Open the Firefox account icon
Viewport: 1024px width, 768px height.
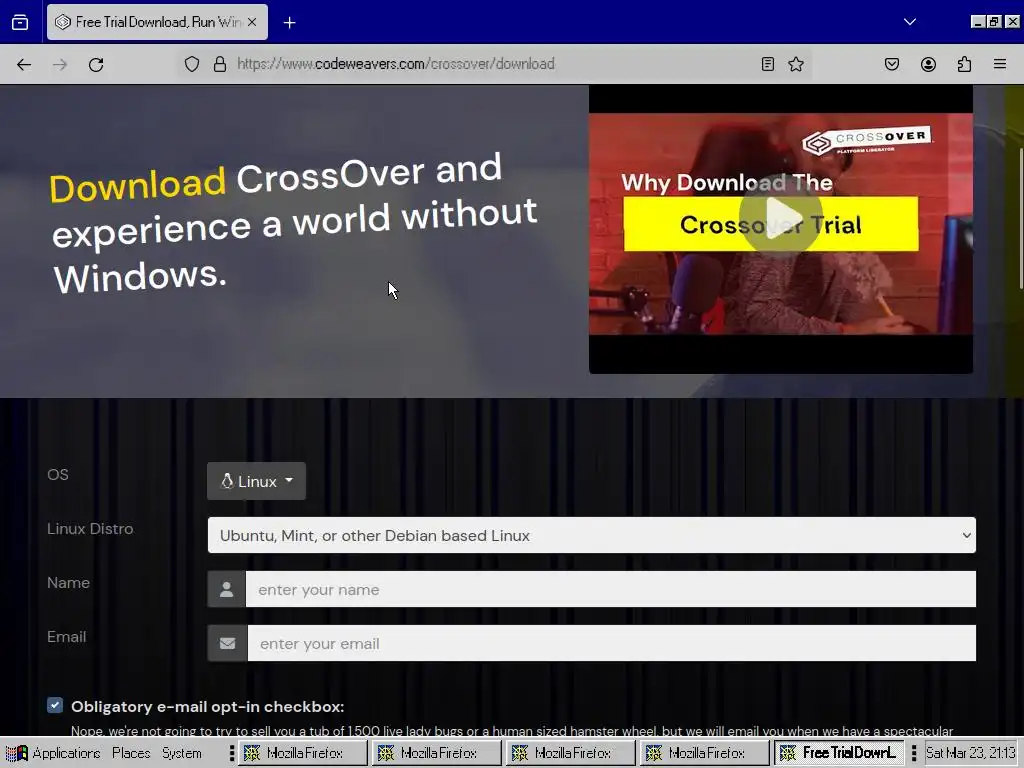click(x=928, y=64)
